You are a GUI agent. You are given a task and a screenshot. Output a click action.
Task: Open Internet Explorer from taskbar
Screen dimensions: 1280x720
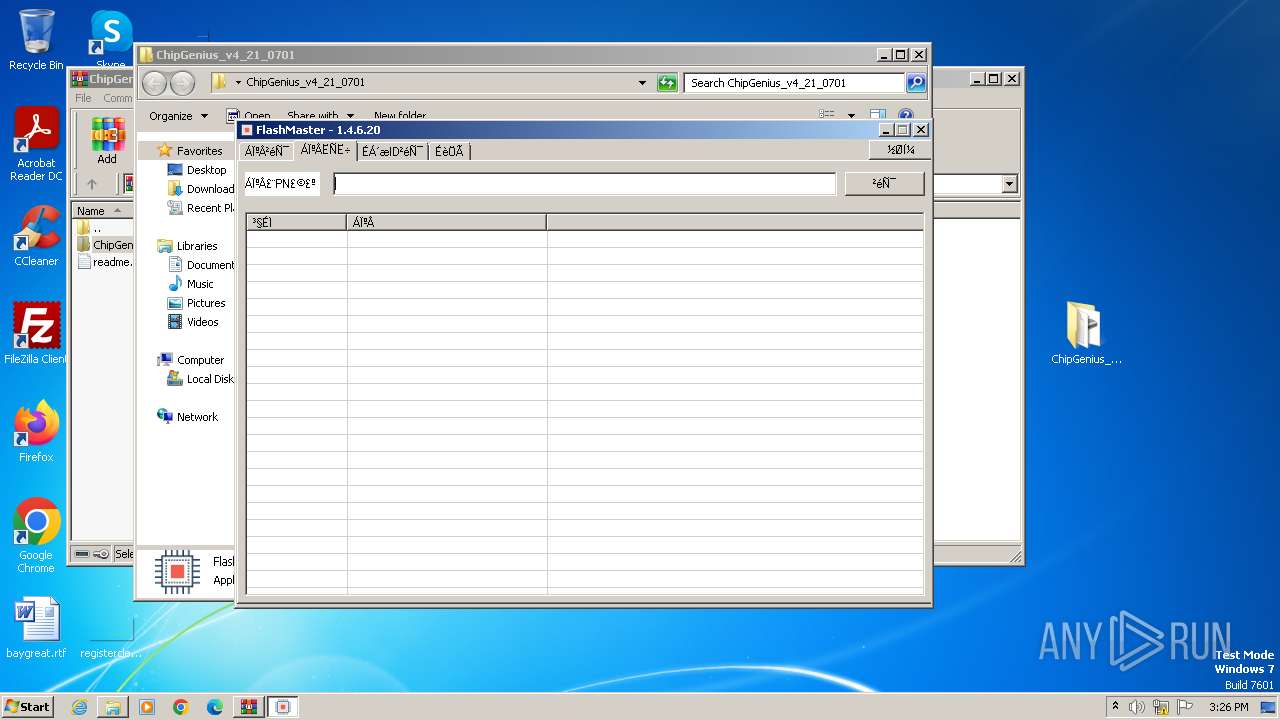point(79,707)
